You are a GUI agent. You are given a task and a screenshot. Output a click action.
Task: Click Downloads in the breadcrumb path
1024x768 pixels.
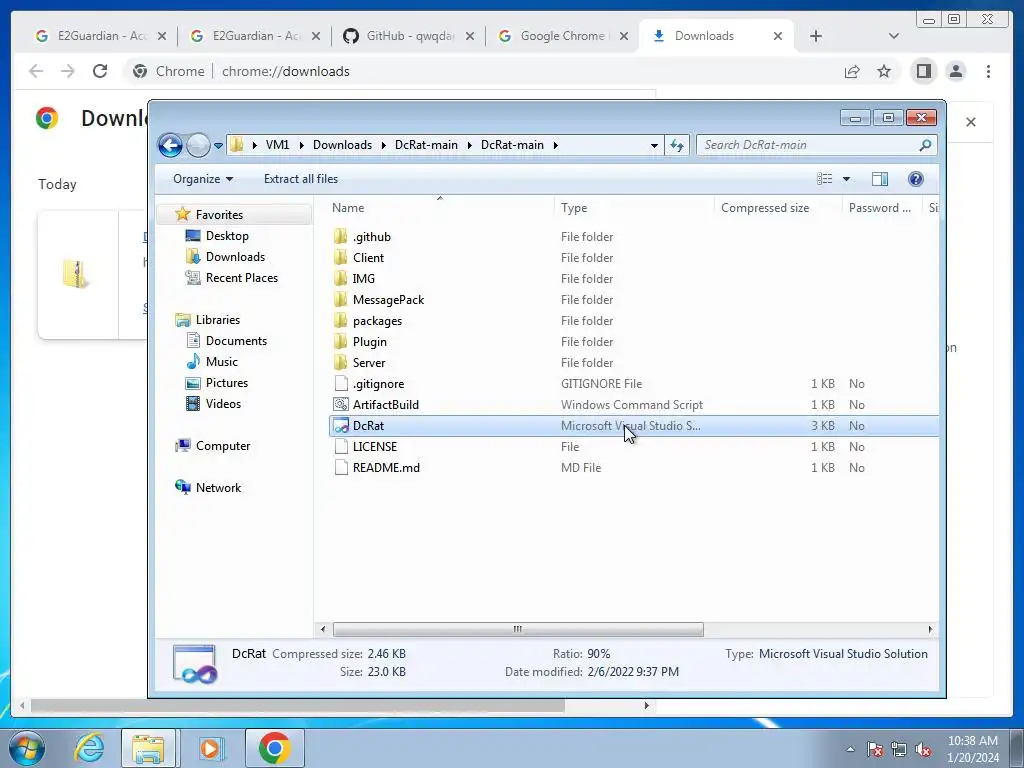tap(342, 145)
